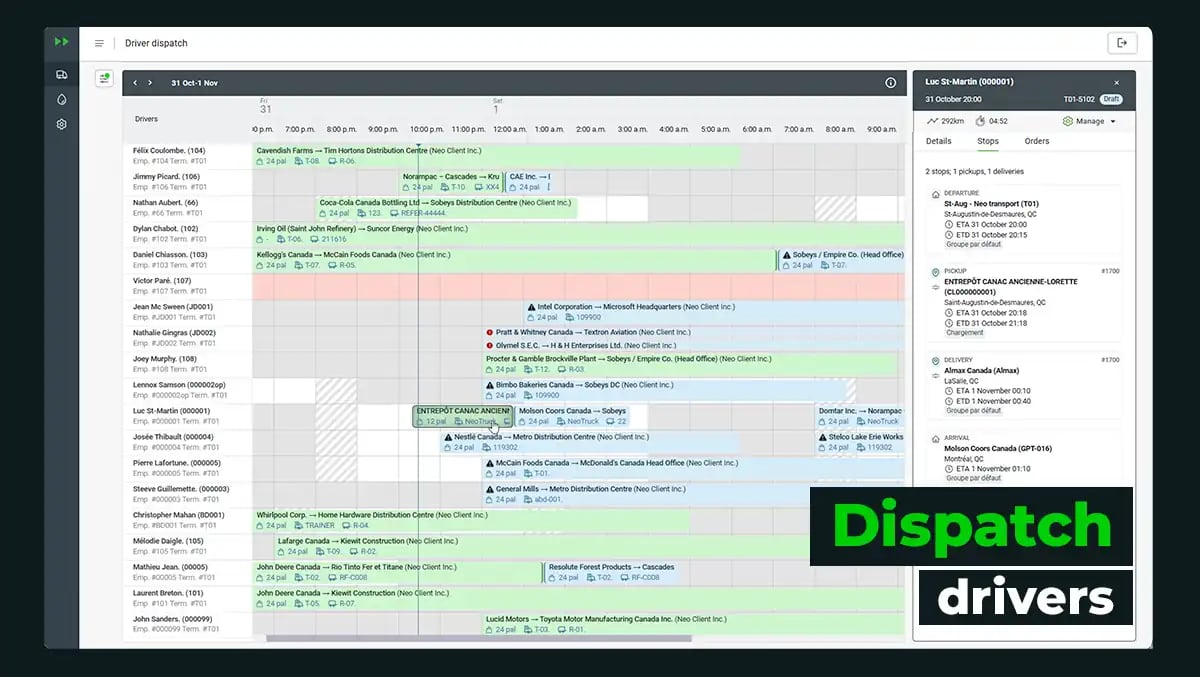Image resolution: width=1200 pixels, height=677 pixels.
Task: Open the hamburger navigation menu
Action: (x=99, y=43)
